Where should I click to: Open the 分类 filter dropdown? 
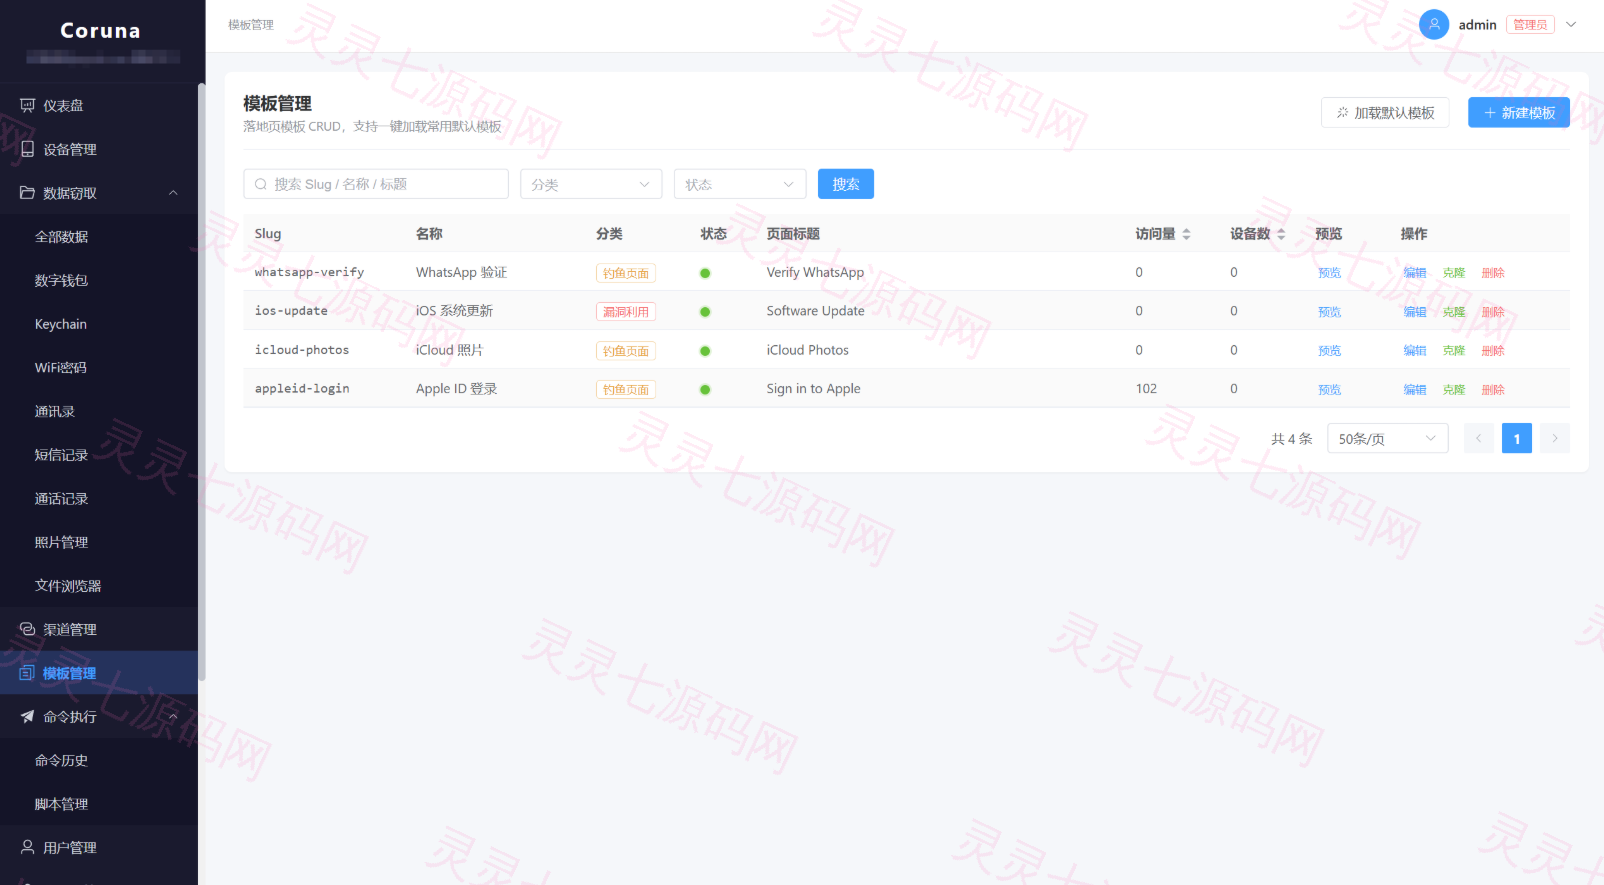tap(591, 184)
